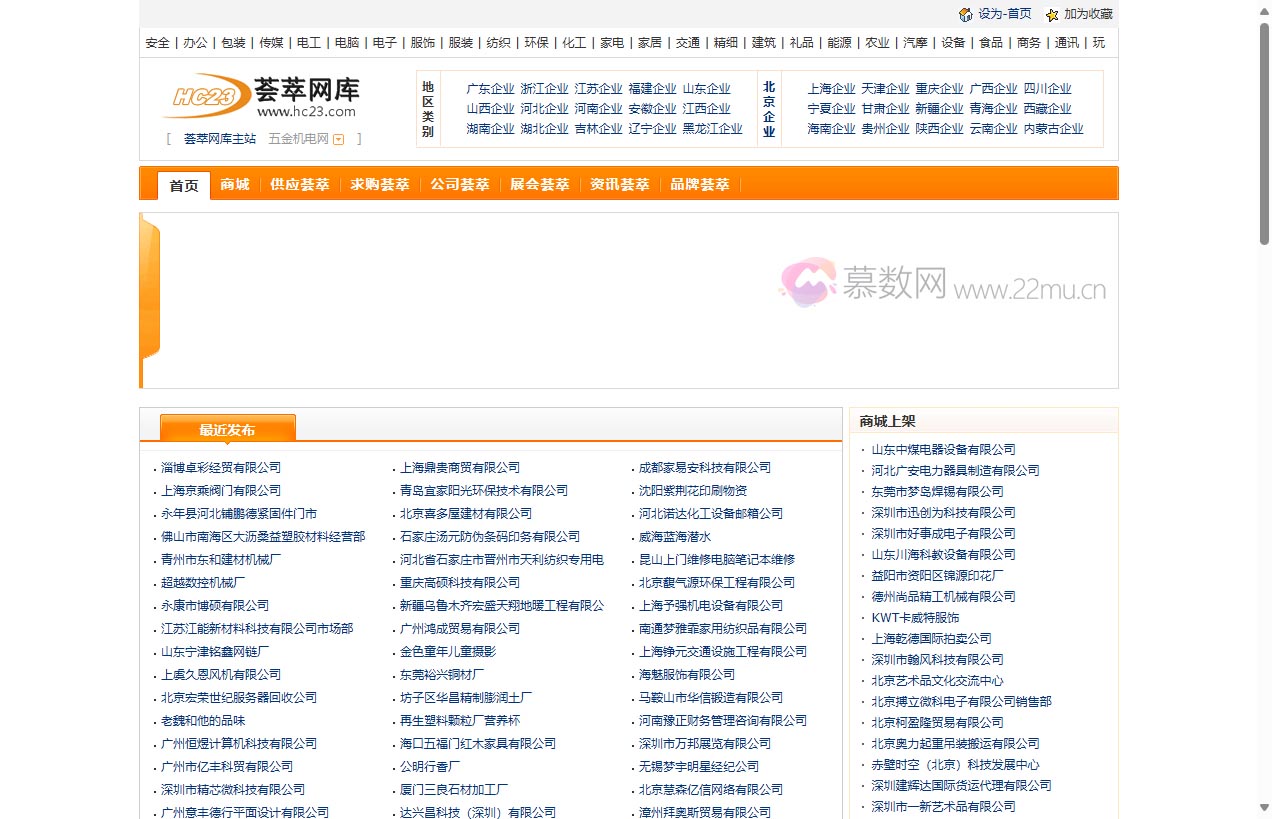Open 山东中煤电器设备有限公司 in 商城上架

[x=943, y=450]
